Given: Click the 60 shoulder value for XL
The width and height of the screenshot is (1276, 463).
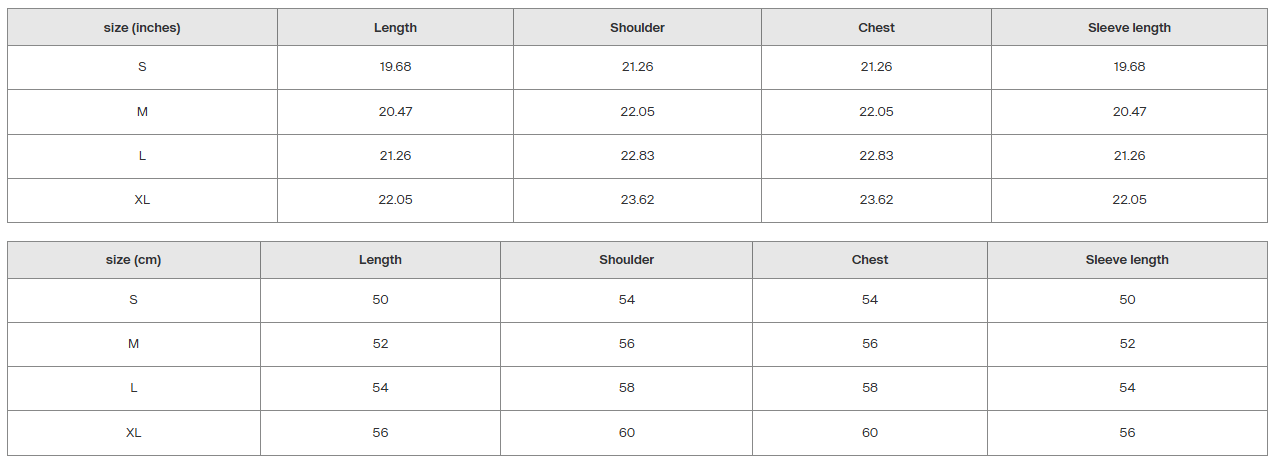Looking at the screenshot, I should point(626,433).
